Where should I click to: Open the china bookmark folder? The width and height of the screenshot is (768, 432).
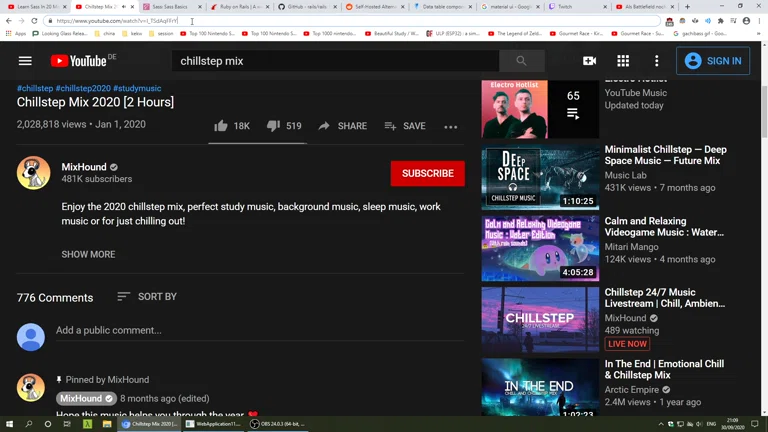105,34
